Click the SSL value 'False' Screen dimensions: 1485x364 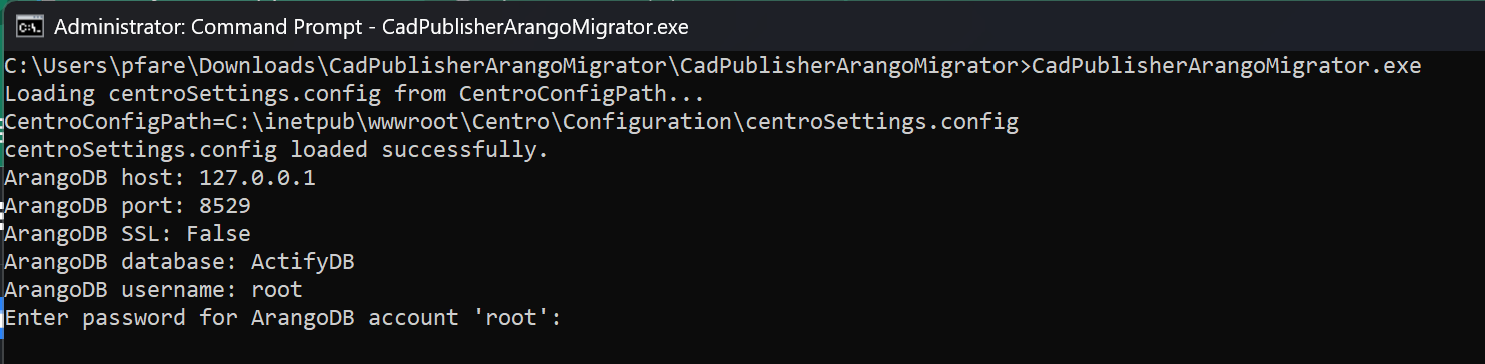coord(218,234)
